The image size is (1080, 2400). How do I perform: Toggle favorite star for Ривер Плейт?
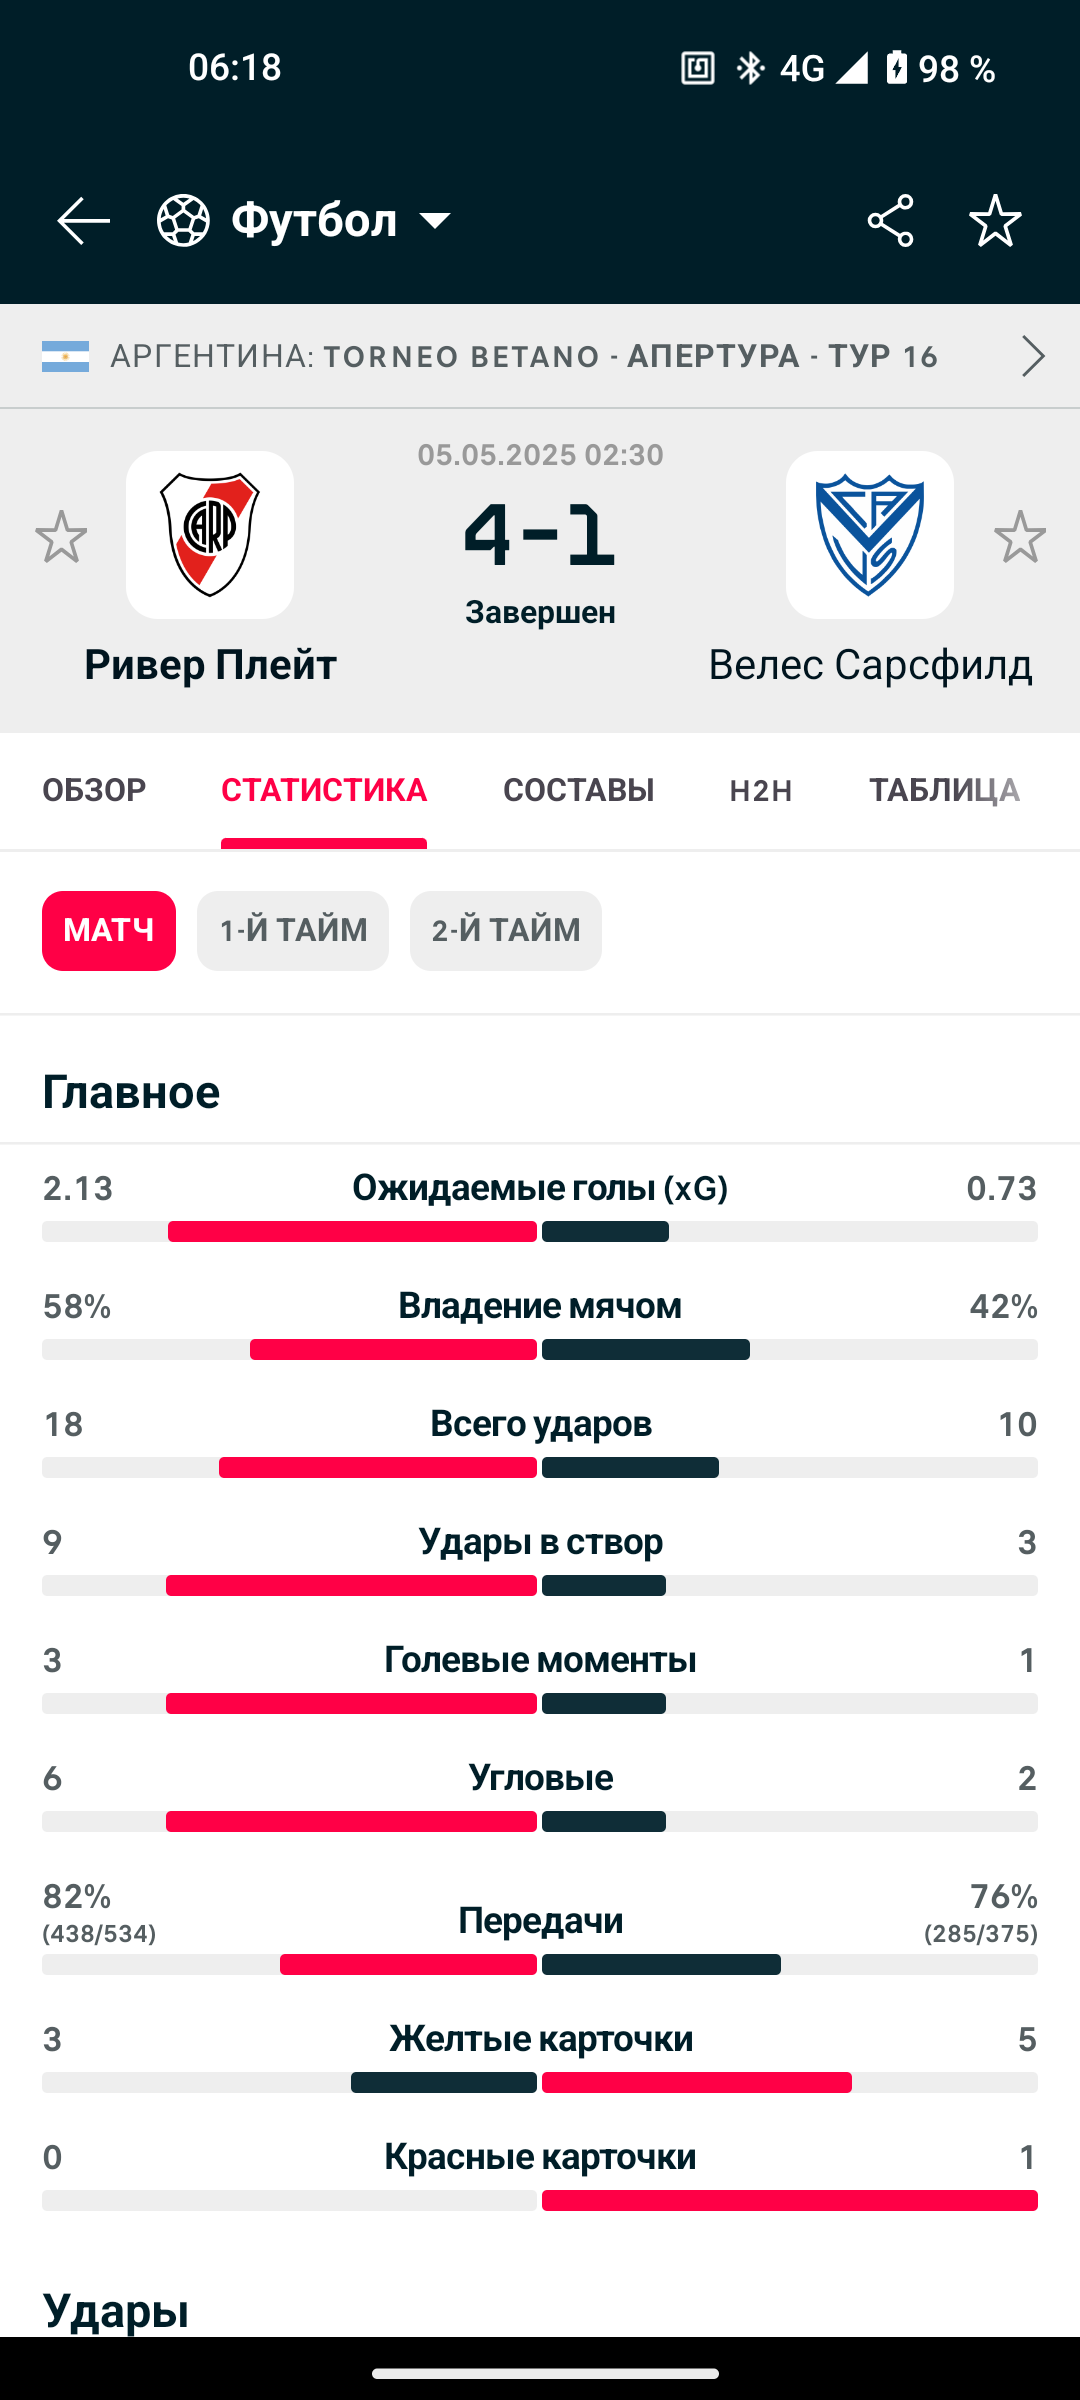tap(61, 537)
